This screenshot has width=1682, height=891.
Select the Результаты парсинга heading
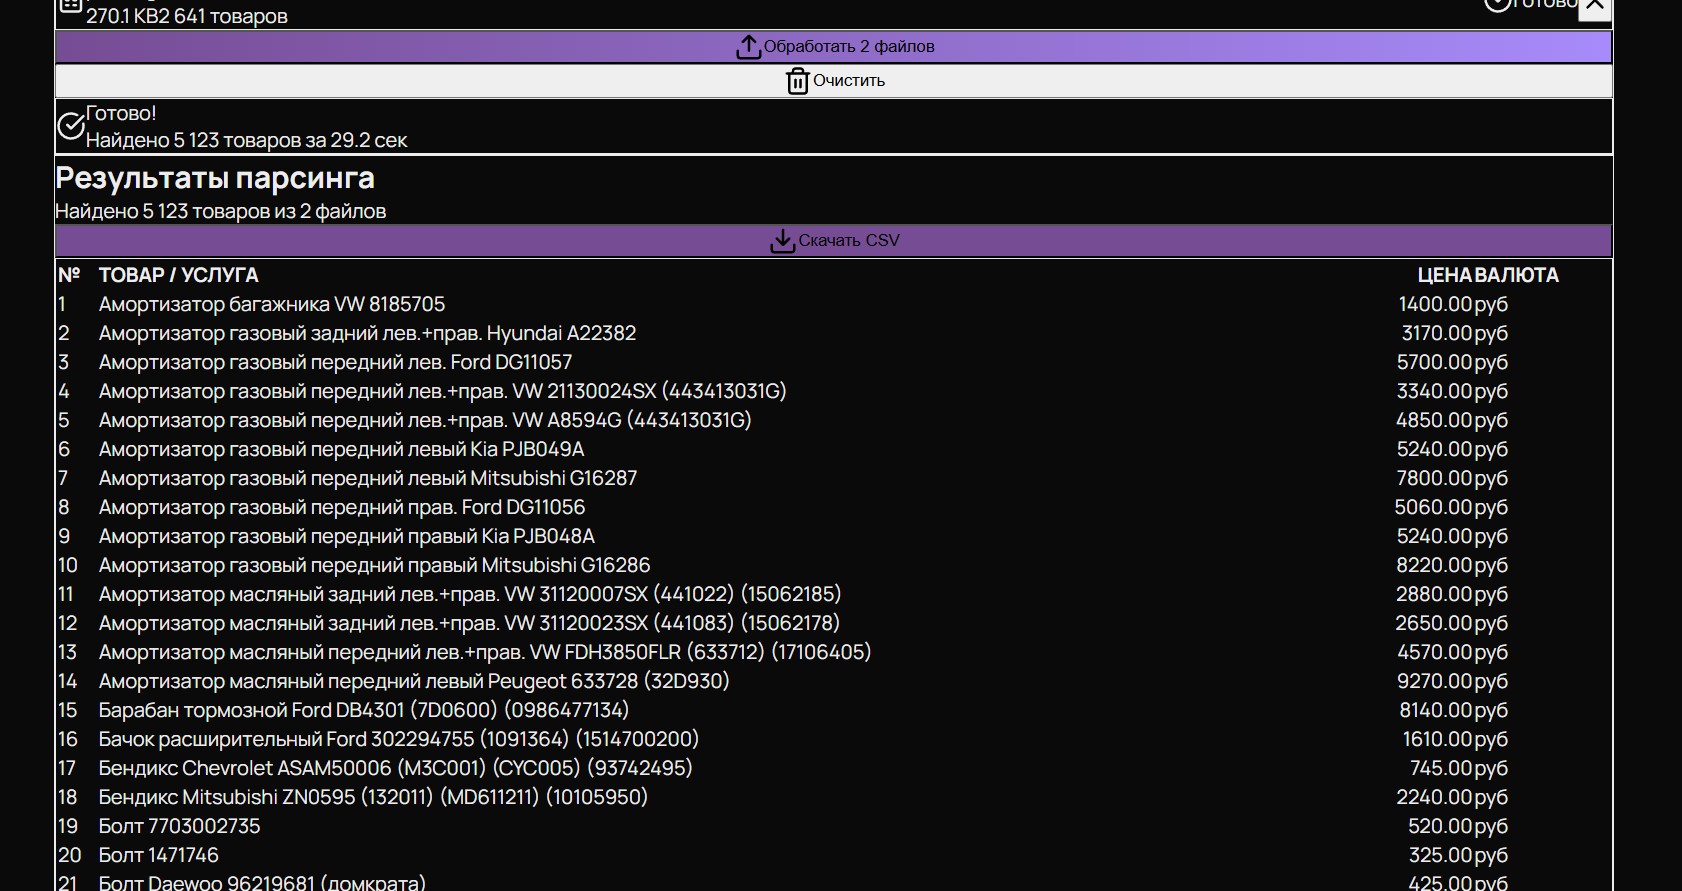pos(215,178)
